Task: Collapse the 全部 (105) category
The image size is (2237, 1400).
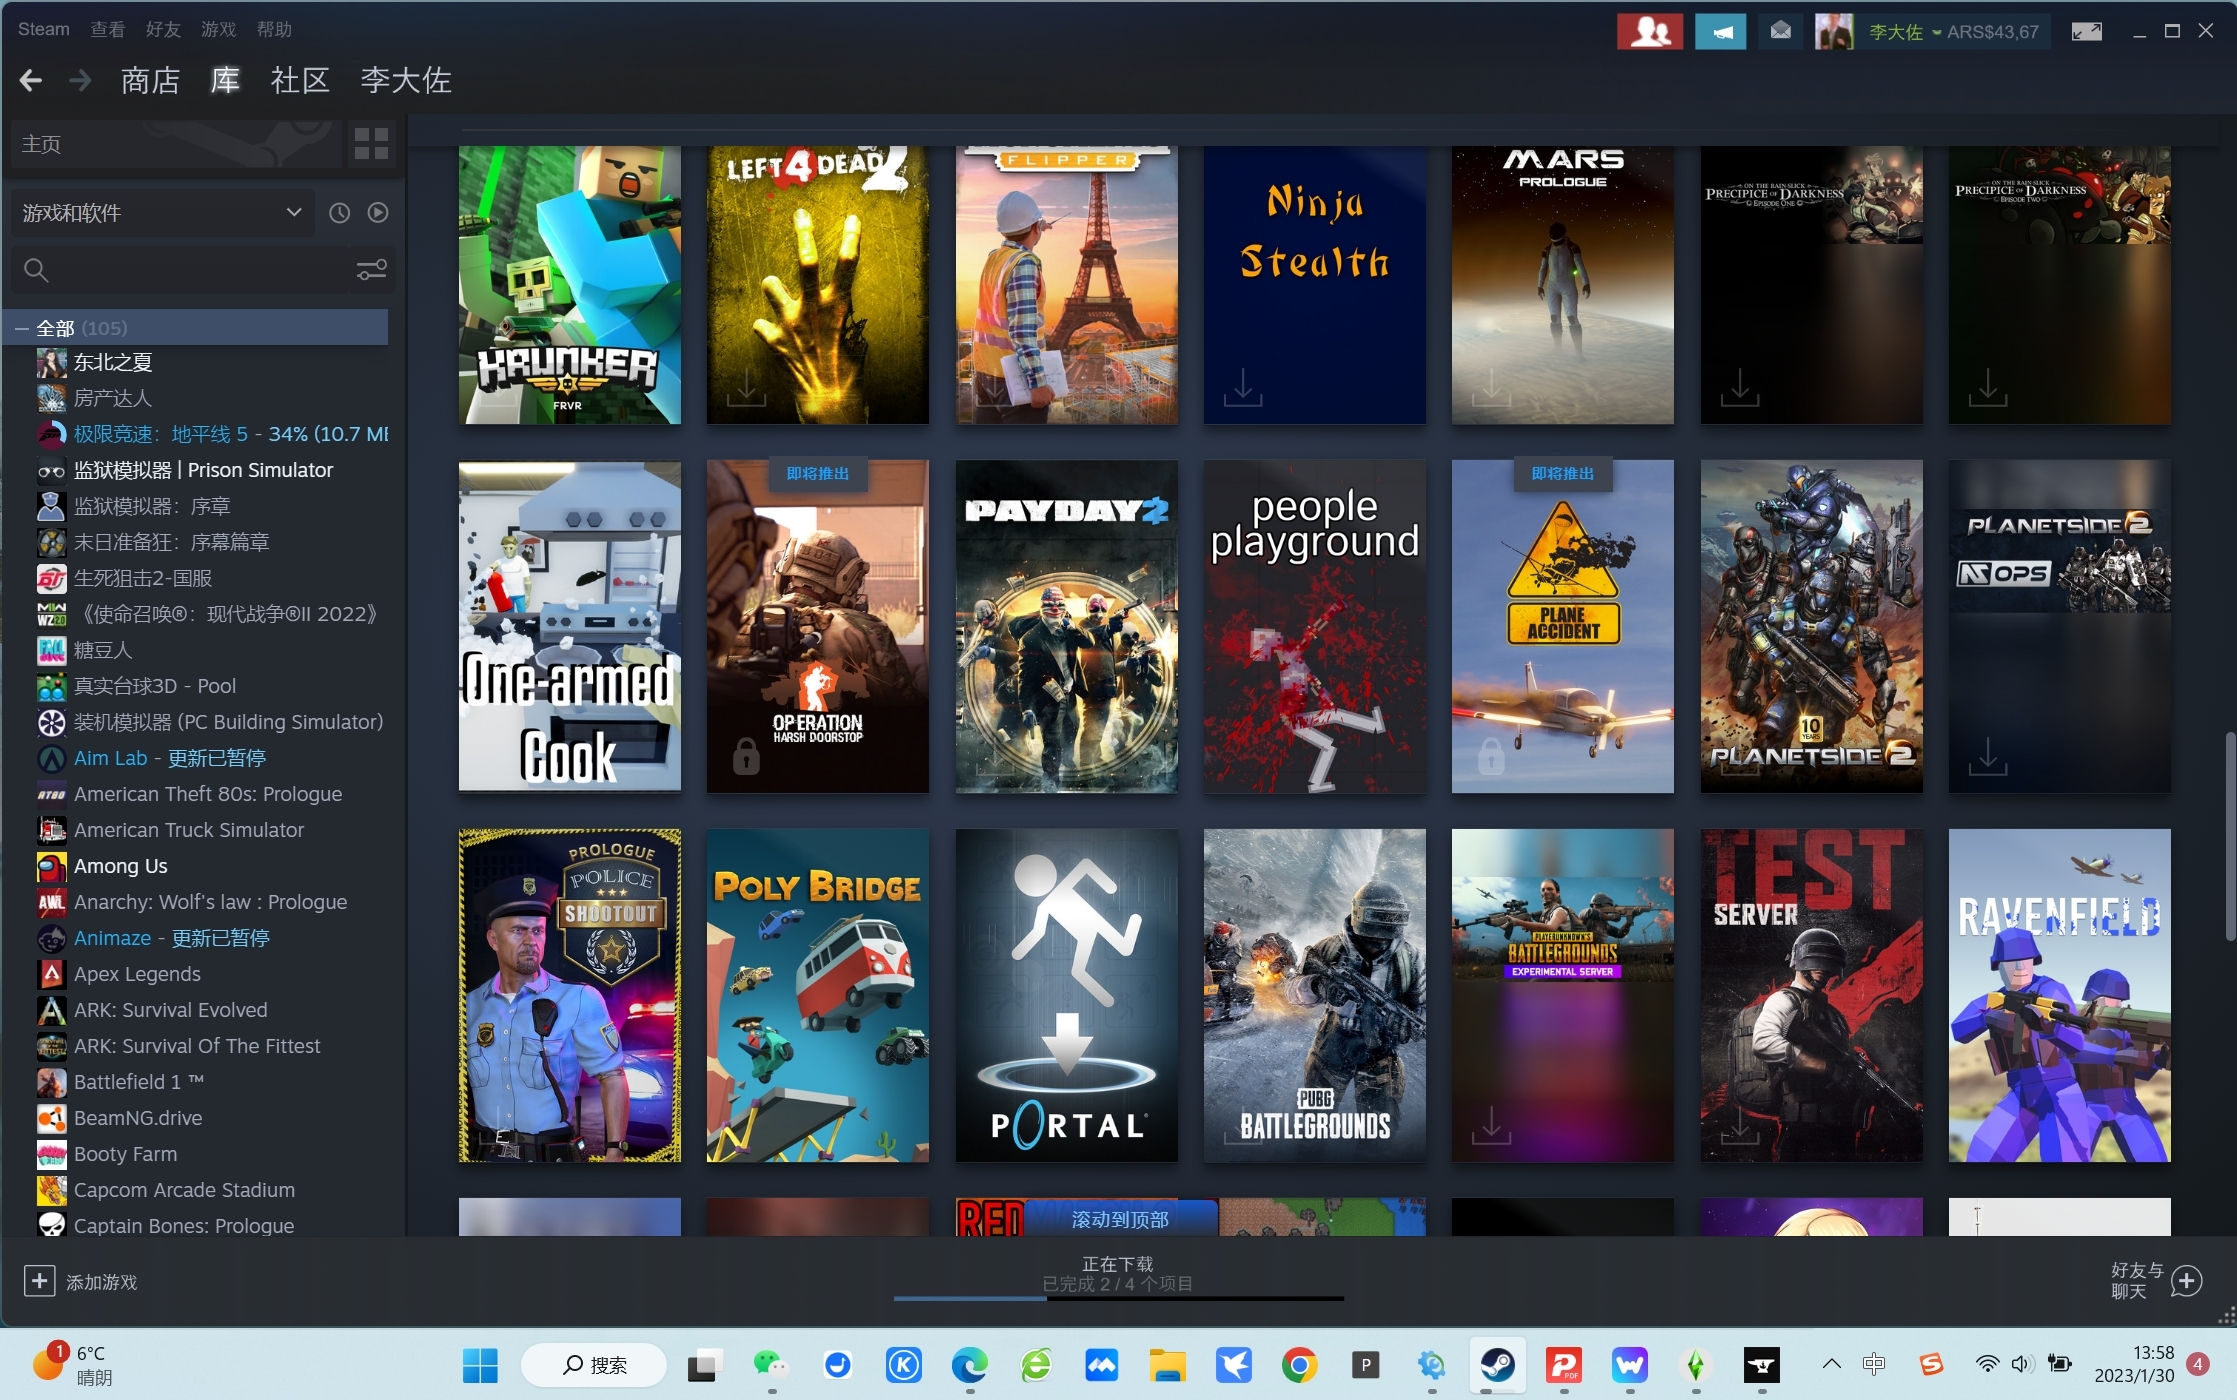Action: click(21, 328)
